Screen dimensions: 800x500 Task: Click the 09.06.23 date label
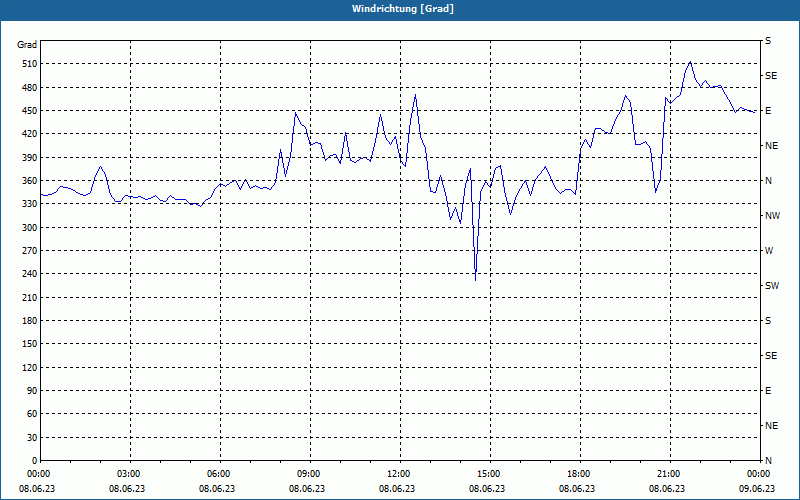click(757, 489)
